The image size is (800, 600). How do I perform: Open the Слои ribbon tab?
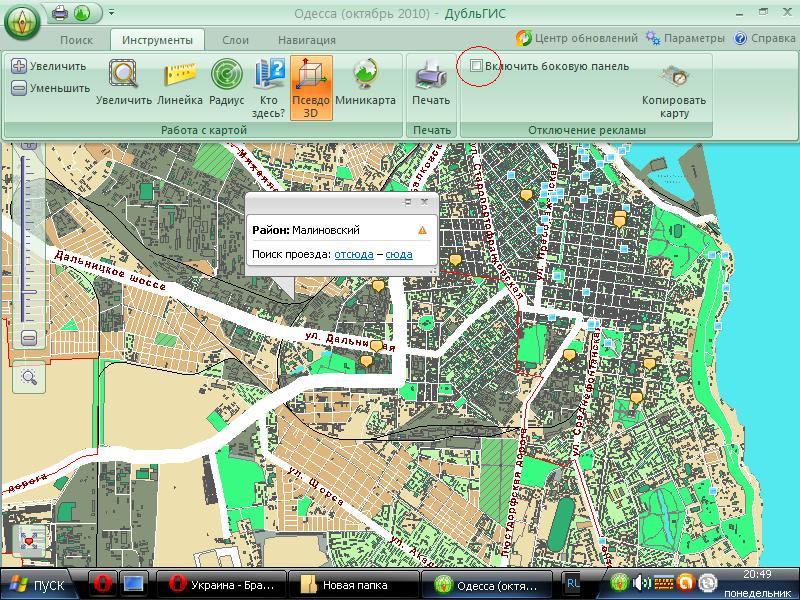pos(235,40)
